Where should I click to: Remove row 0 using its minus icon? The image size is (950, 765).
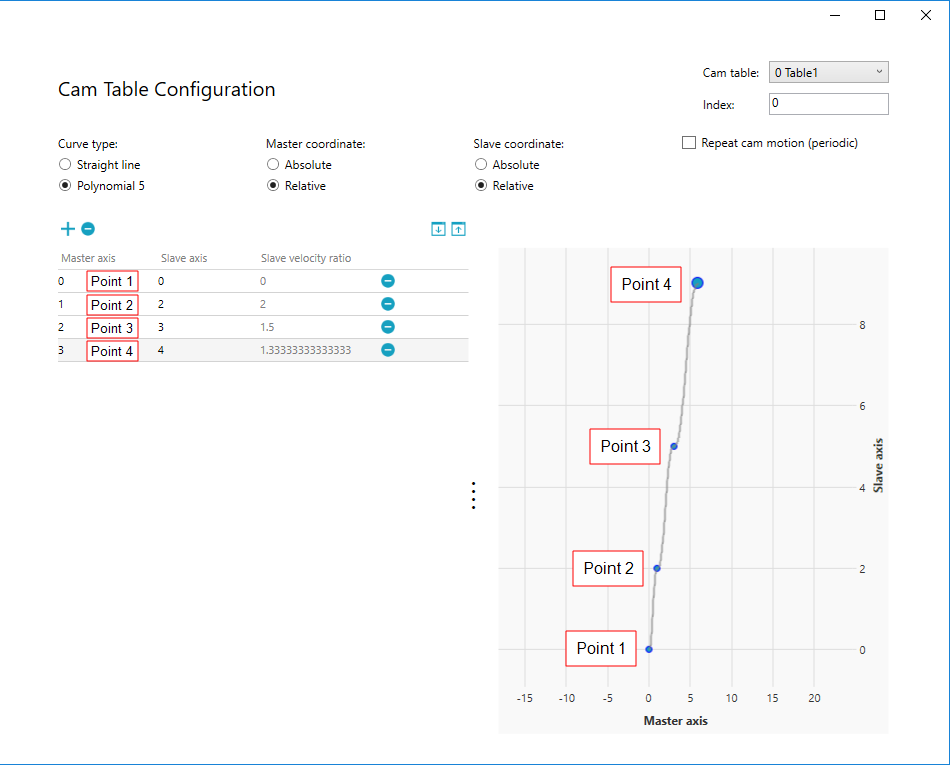[388, 281]
